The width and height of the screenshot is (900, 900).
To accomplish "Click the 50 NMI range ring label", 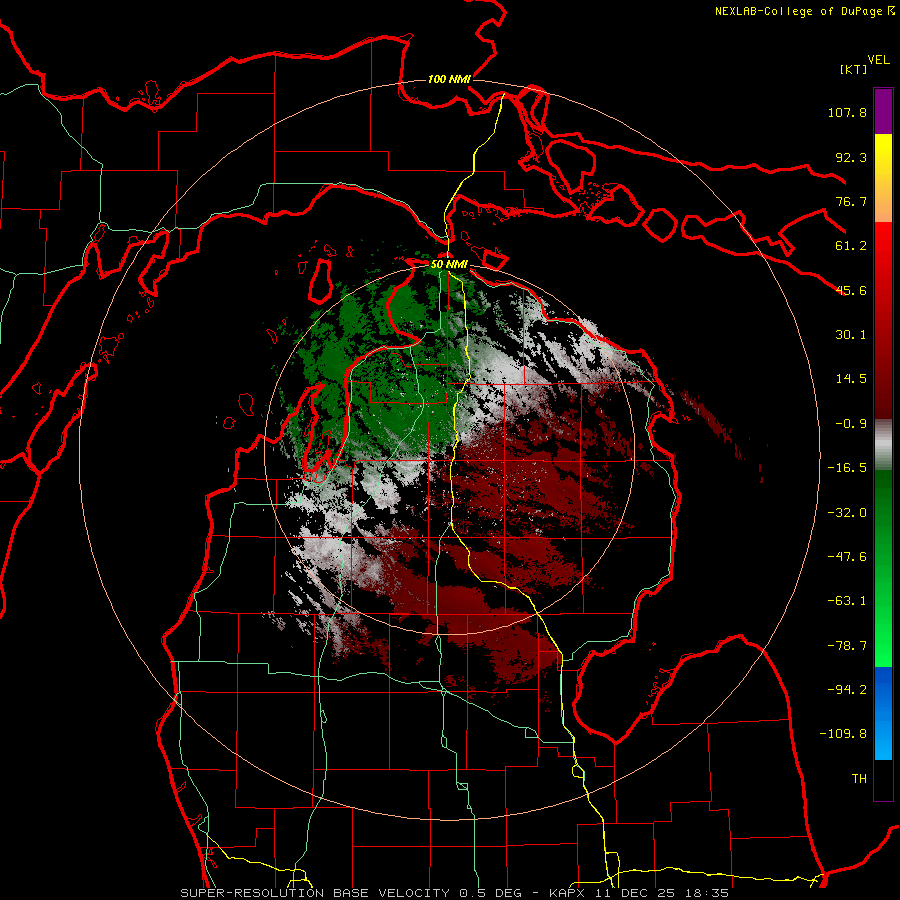I will coord(449,265).
